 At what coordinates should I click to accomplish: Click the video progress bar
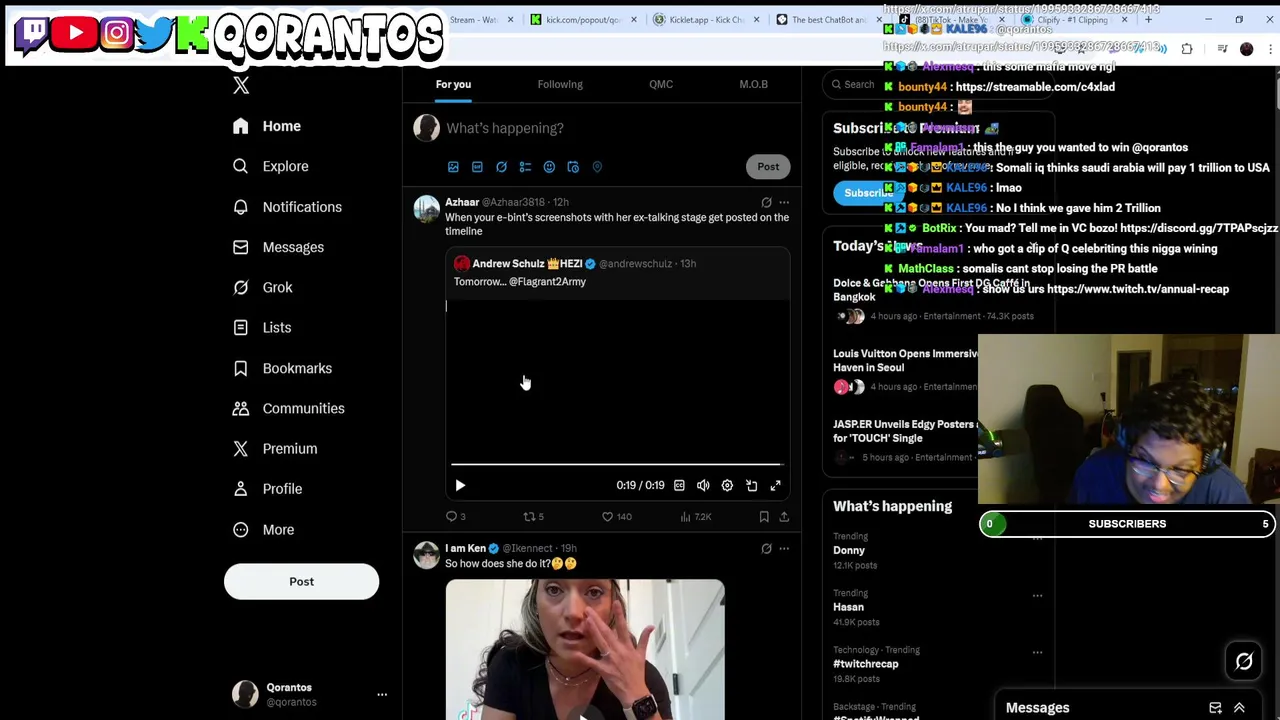tap(616, 464)
